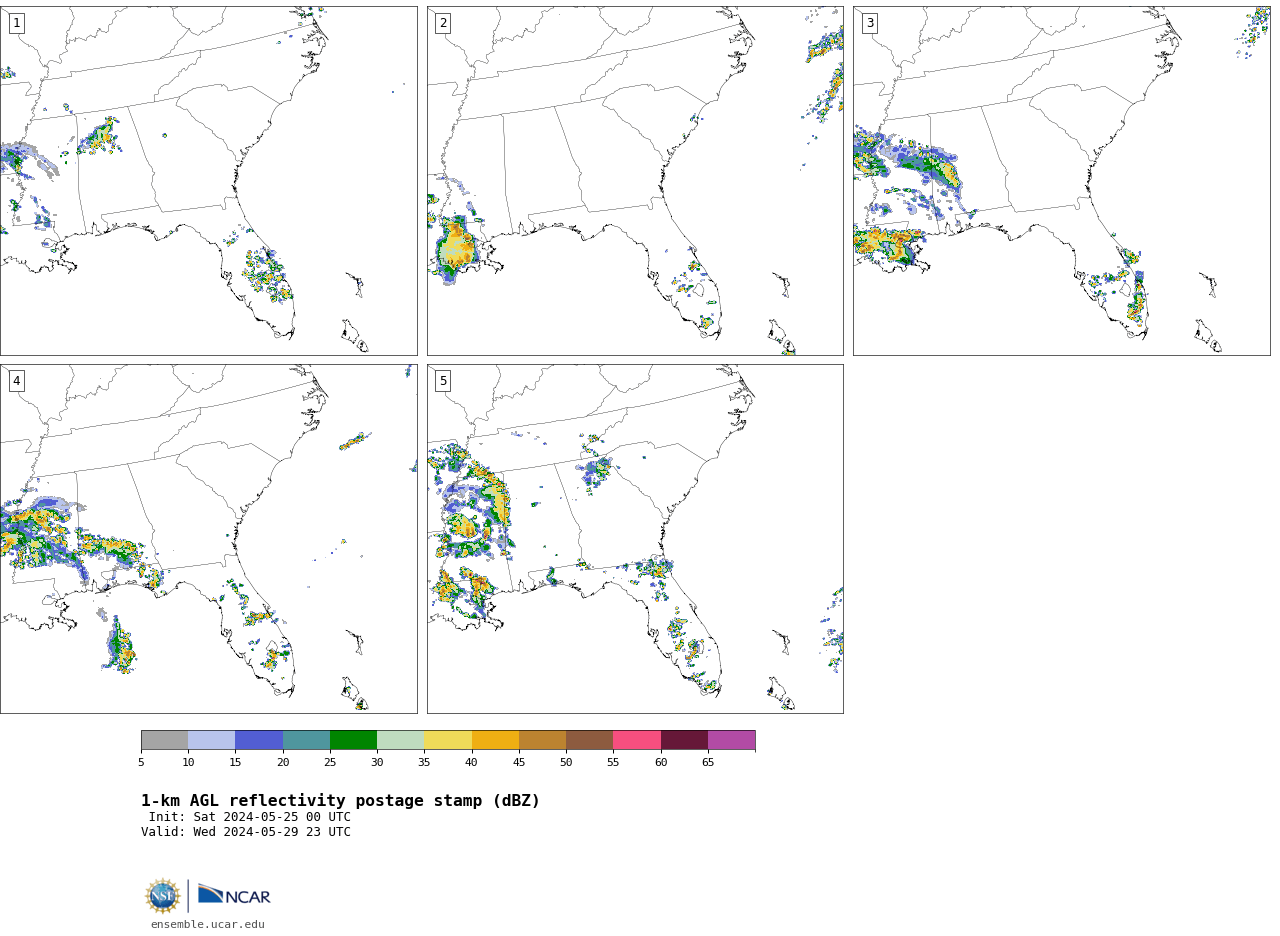Open ensemble member 3 reflectivity map
The height and width of the screenshot is (936, 1280).
click(1061, 181)
